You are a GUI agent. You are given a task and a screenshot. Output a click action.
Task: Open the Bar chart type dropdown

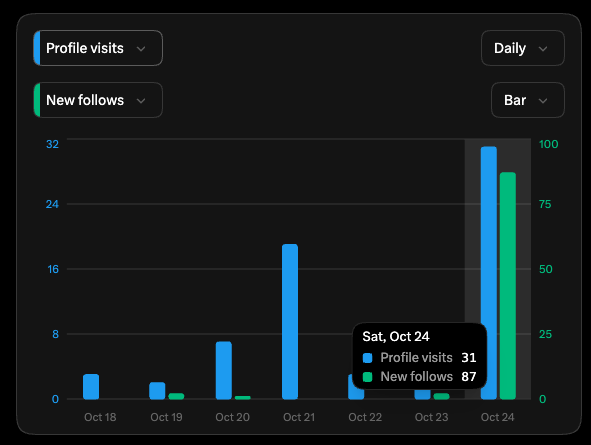(x=528, y=100)
